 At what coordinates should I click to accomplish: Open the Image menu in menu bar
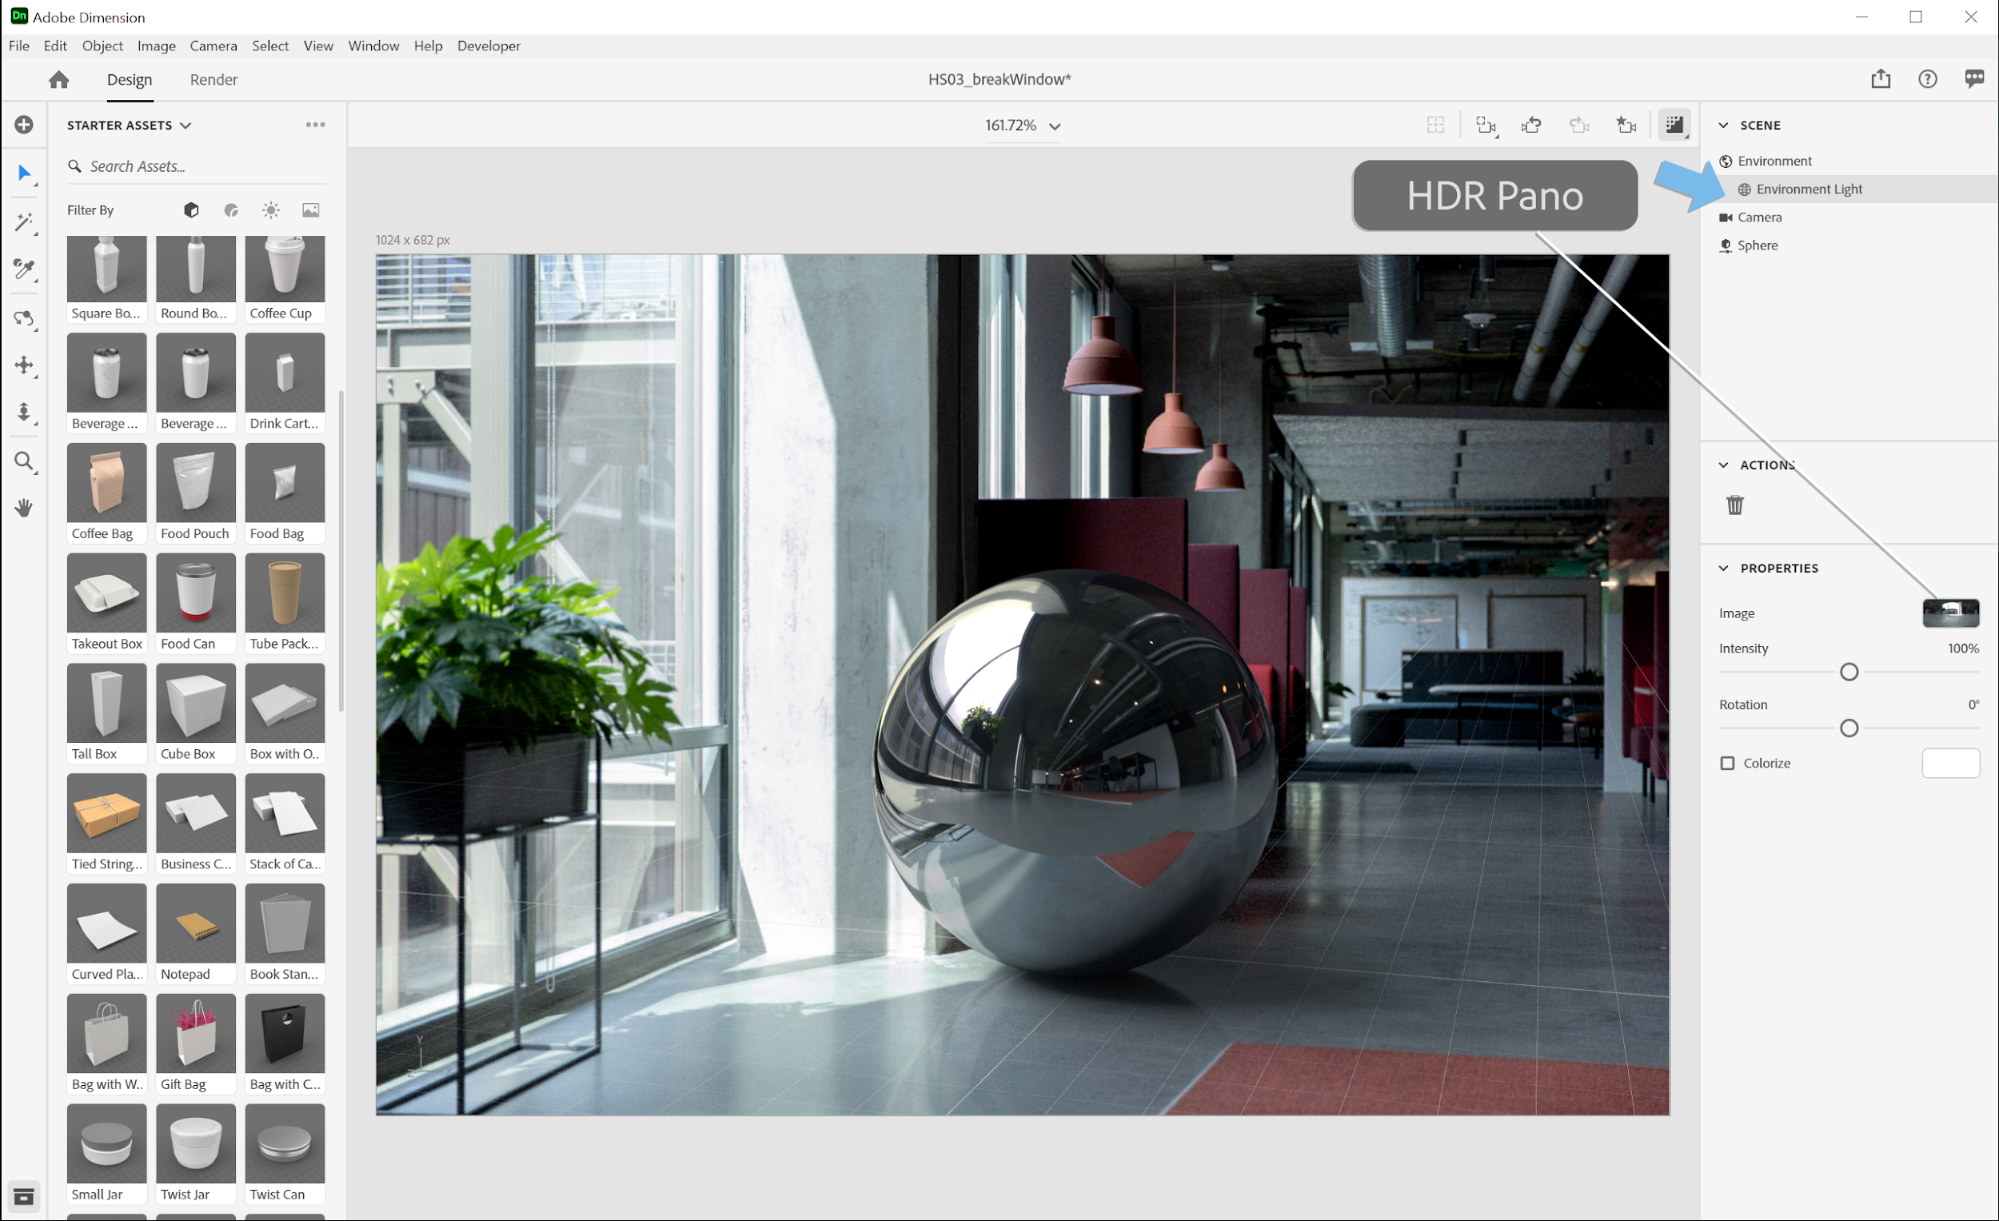(x=154, y=46)
